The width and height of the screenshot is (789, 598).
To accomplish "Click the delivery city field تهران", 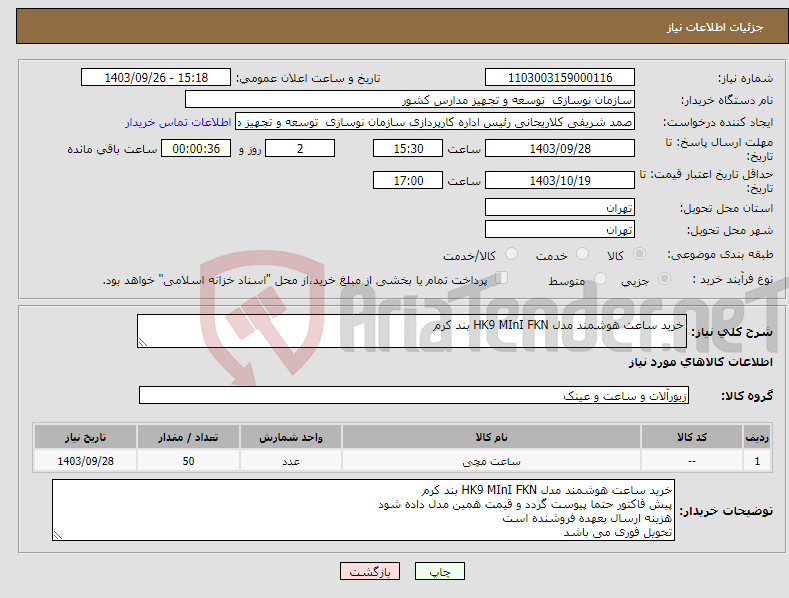I will tap(560, 230).
